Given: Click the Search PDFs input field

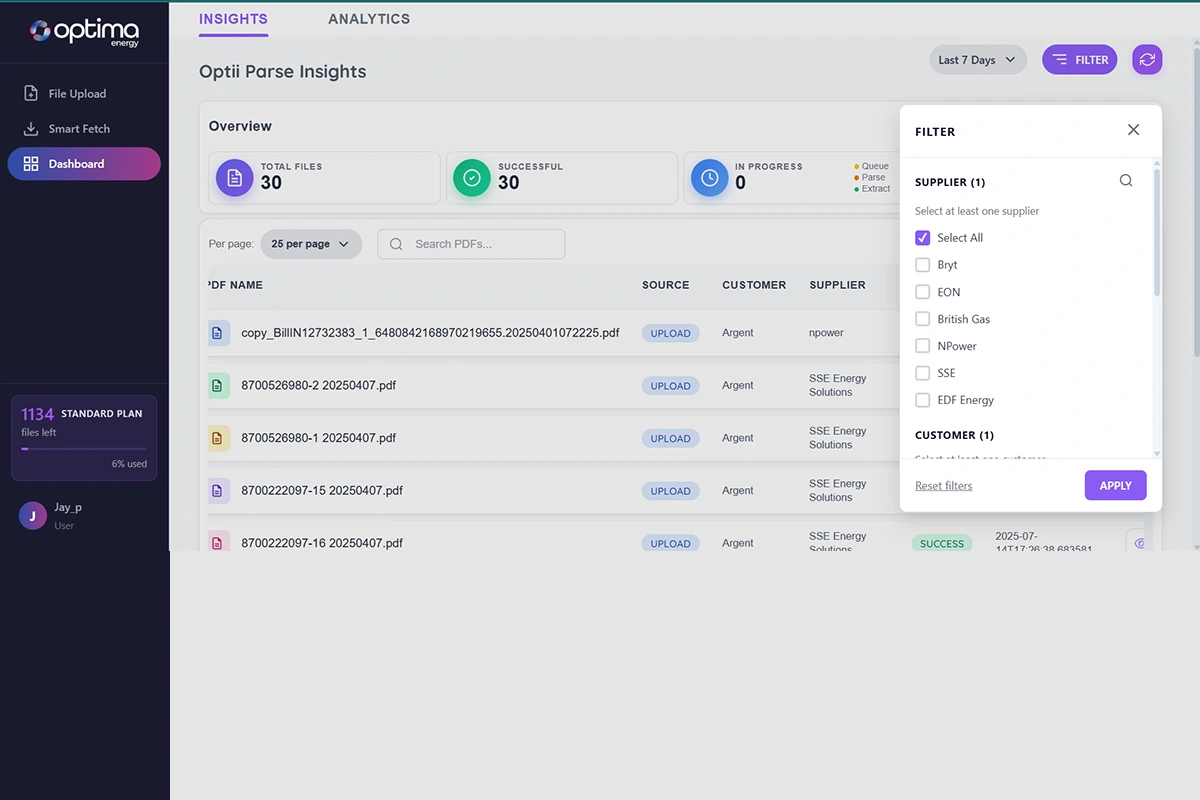Looking at the screenshot, I should pyautogui.click(x=471, y=244).
